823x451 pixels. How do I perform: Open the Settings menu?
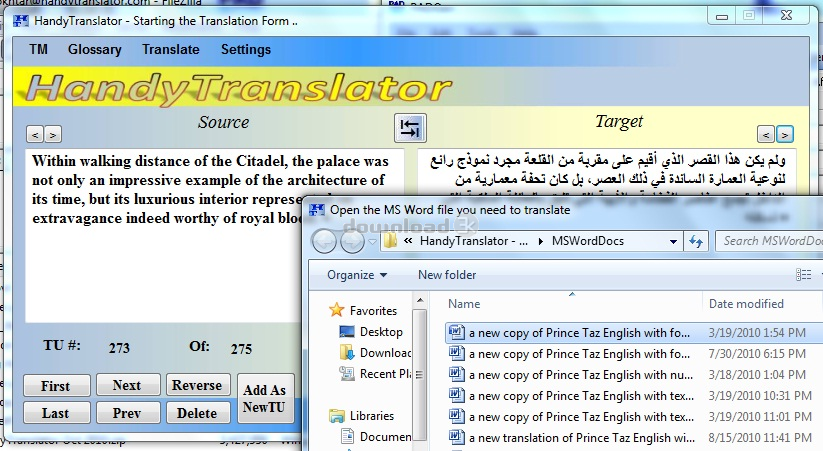246,49
